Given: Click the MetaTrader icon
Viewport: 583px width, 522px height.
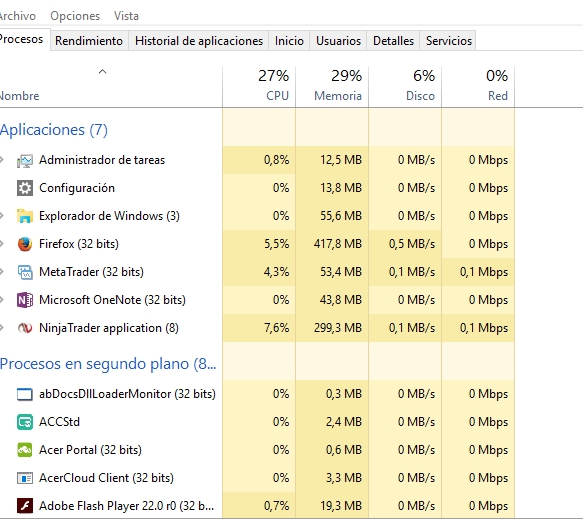Looking at the screenshot, I should (25, 272).
